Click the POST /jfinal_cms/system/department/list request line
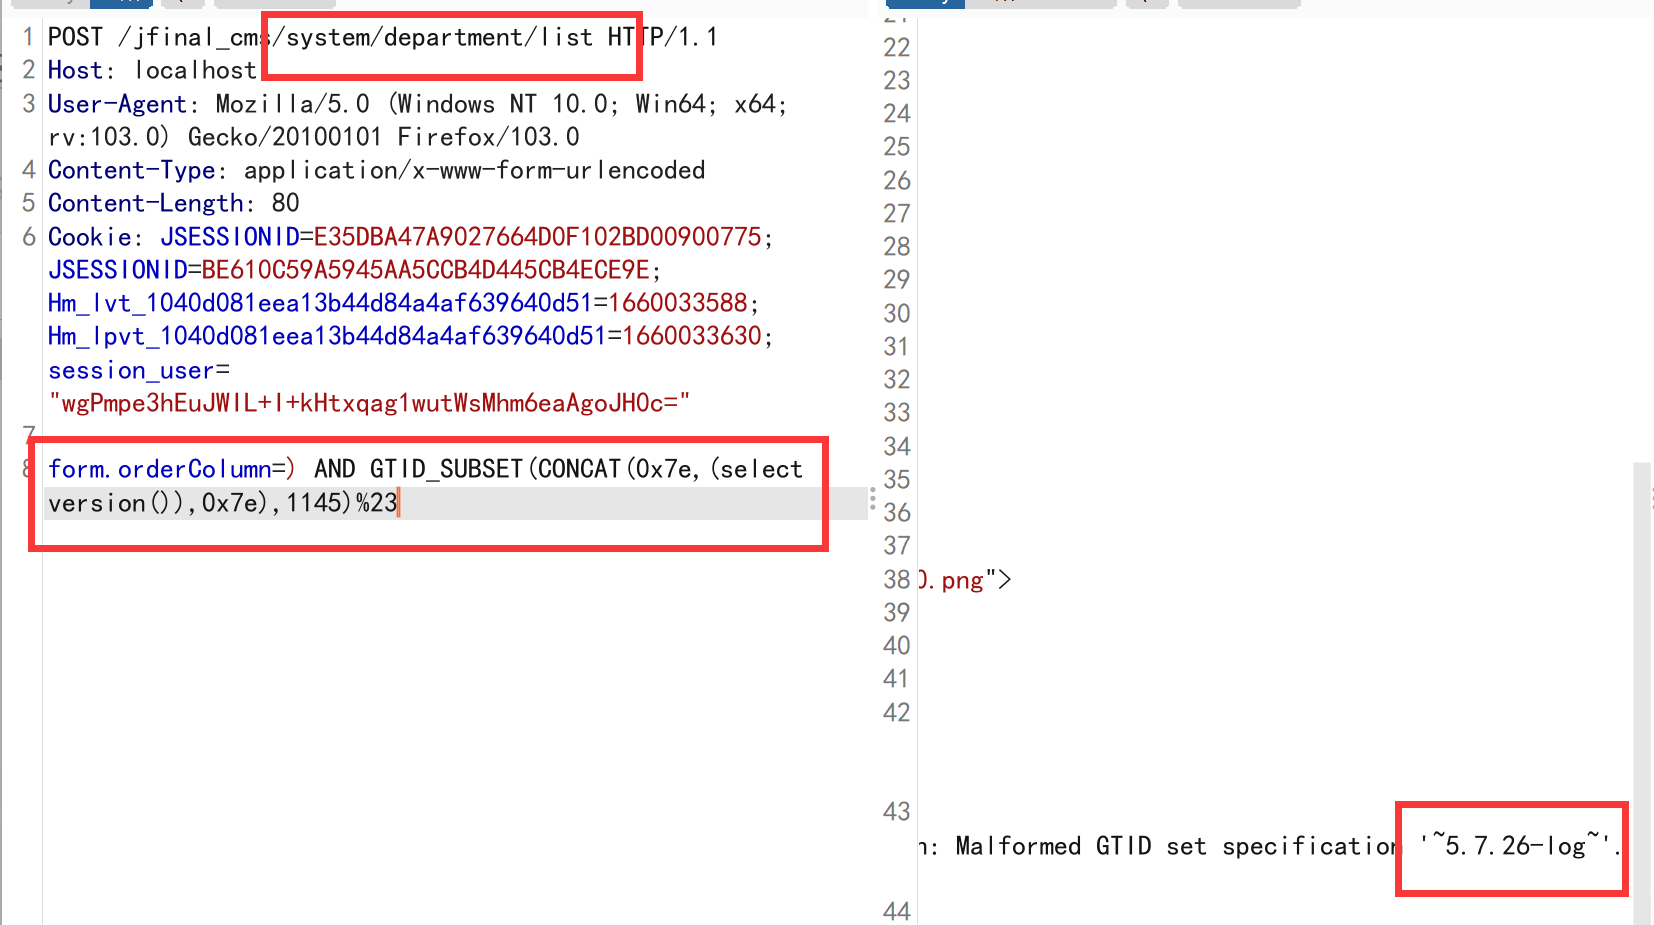The width and height of the screenshot is (1654, 925). click(x=382, y=38)
